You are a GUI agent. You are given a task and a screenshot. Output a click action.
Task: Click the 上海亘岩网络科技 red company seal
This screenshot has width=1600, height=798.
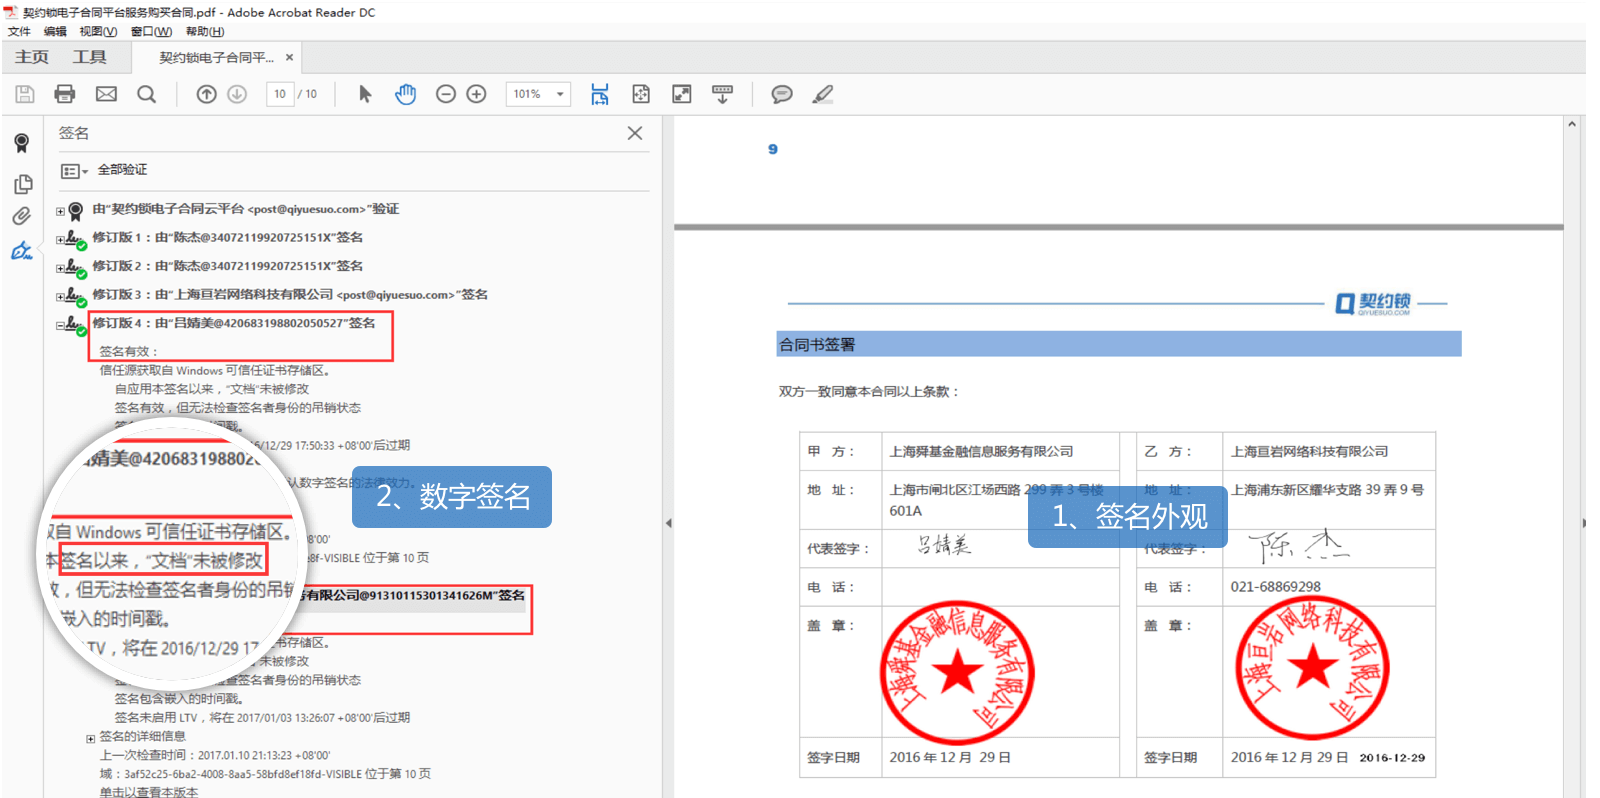(x=1313, y=667)
